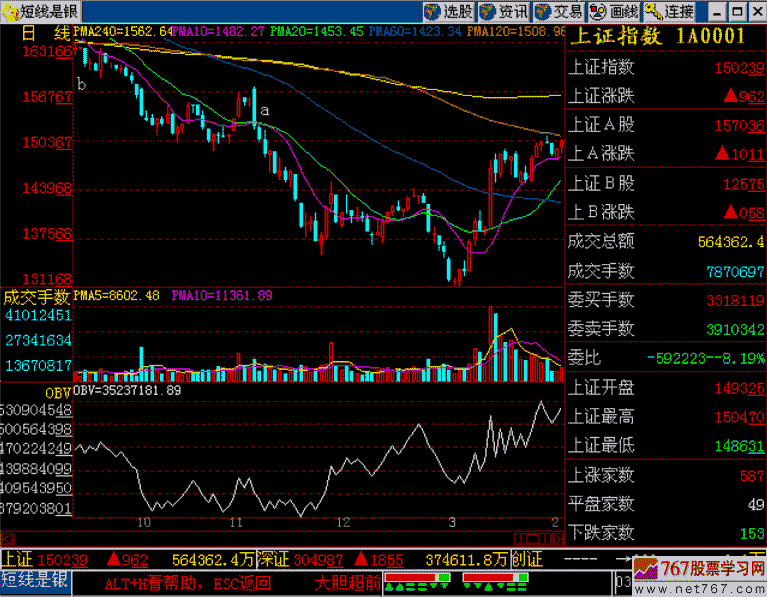767x597 pixels.
Task: Click the 上证 index in bottom ticker
Action: point(18,559)
